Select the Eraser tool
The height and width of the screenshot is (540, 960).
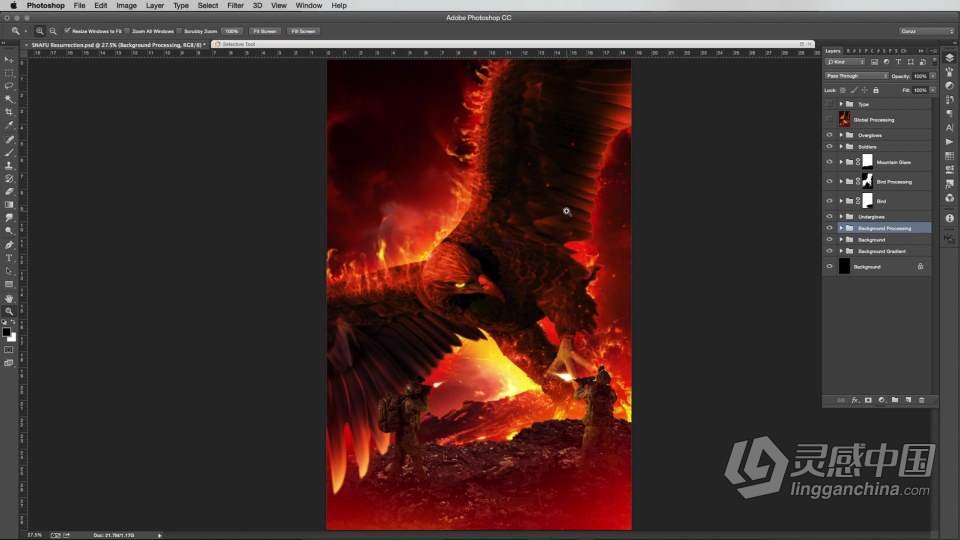(9, 192)
